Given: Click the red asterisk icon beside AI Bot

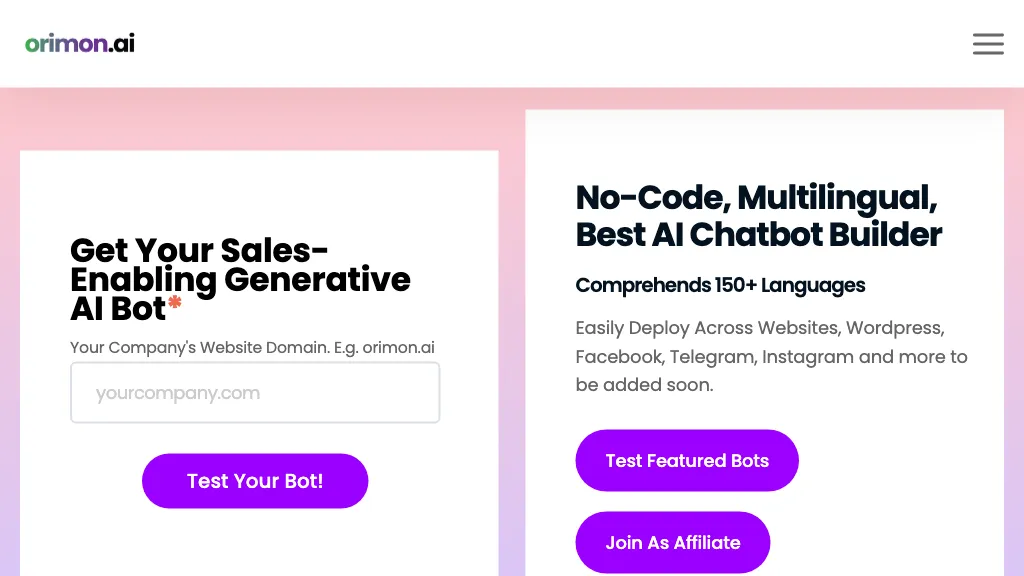Looking at the screenshot, I should tap(174, 300).
